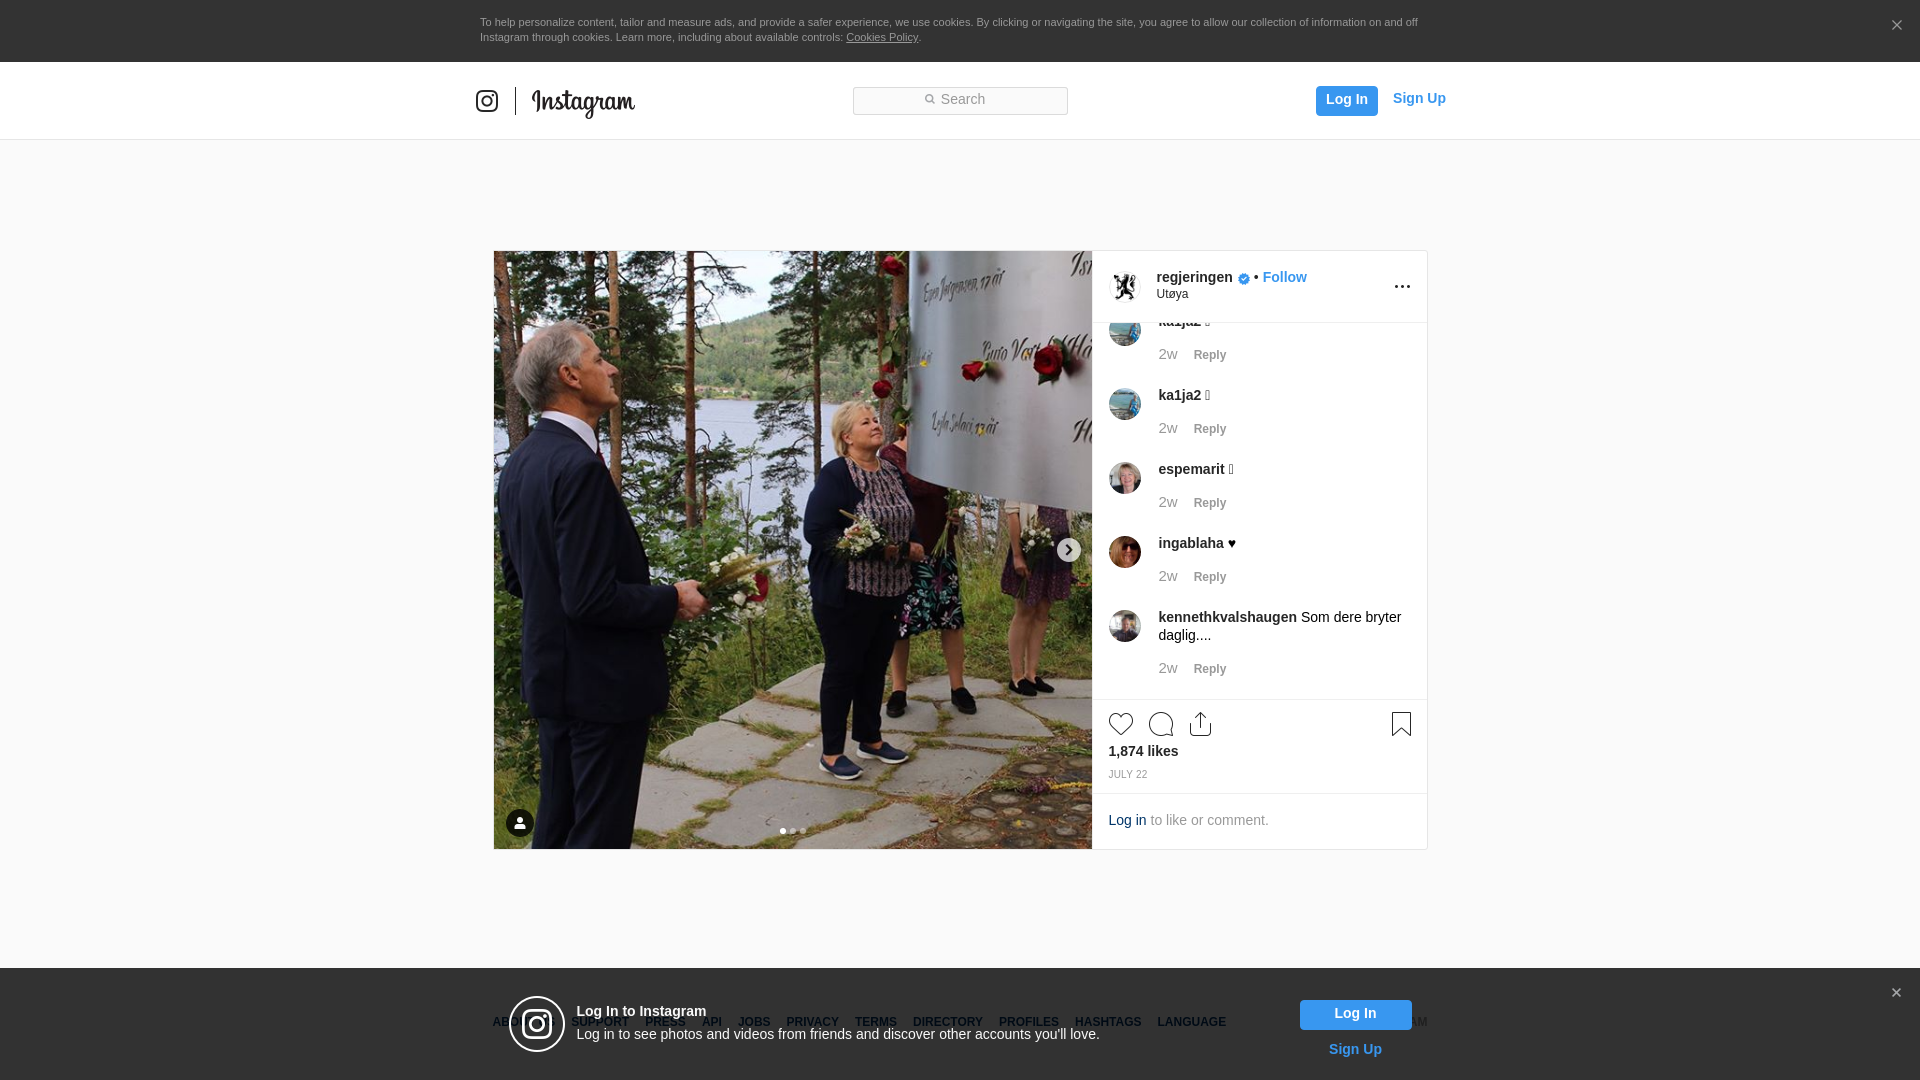Click Sign Up in the bottom banner
This screenshot has height=1080, width=1920.
pyautogui.click(x=1355, y=1049)
